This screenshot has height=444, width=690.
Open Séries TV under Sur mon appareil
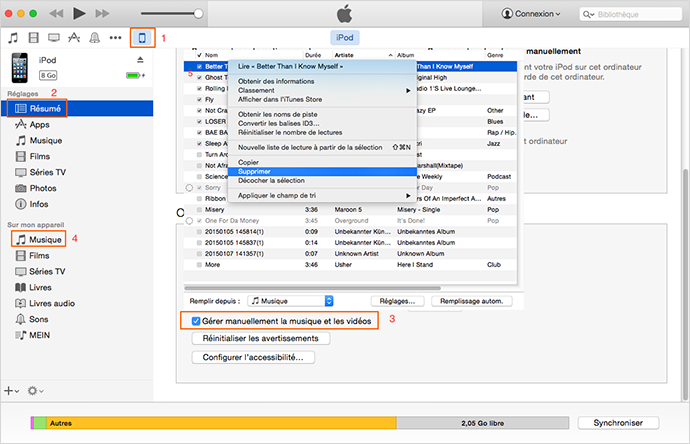[40, 272]
